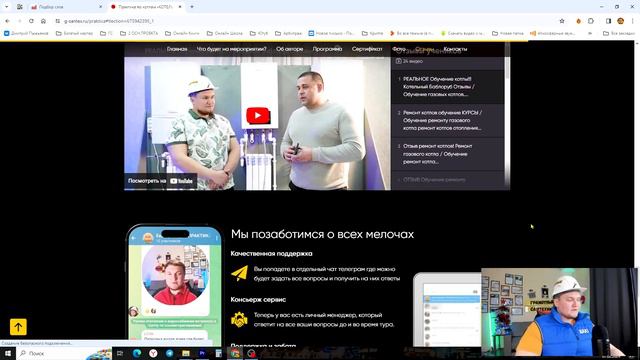Open File Explorer from the taskbar
This screenshot has width=640, height=360.
coord(186,353)
